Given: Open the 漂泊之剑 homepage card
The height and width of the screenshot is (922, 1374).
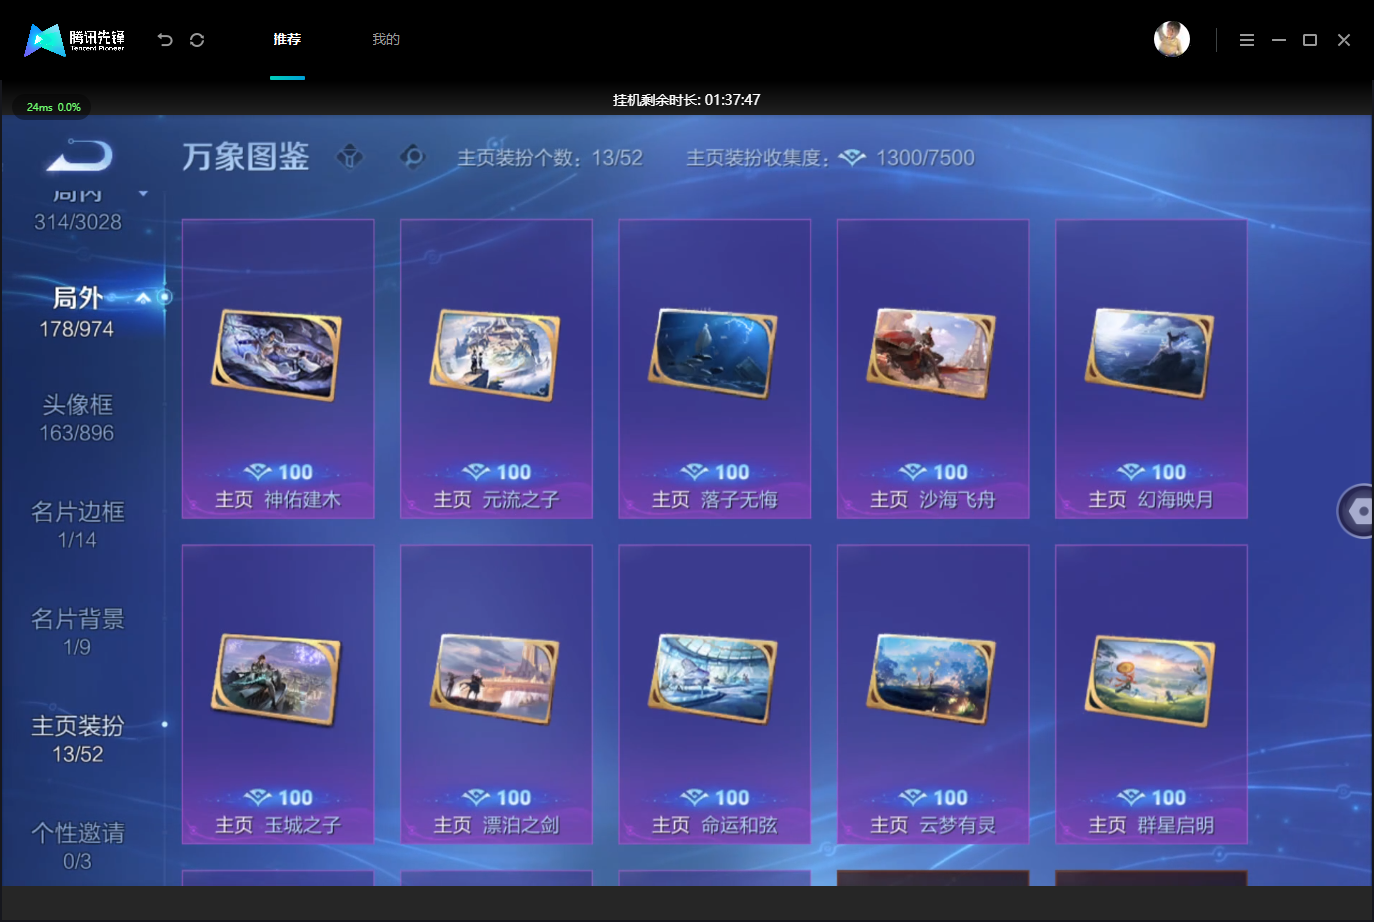Looking at the screenshot, I should (496, 694).
